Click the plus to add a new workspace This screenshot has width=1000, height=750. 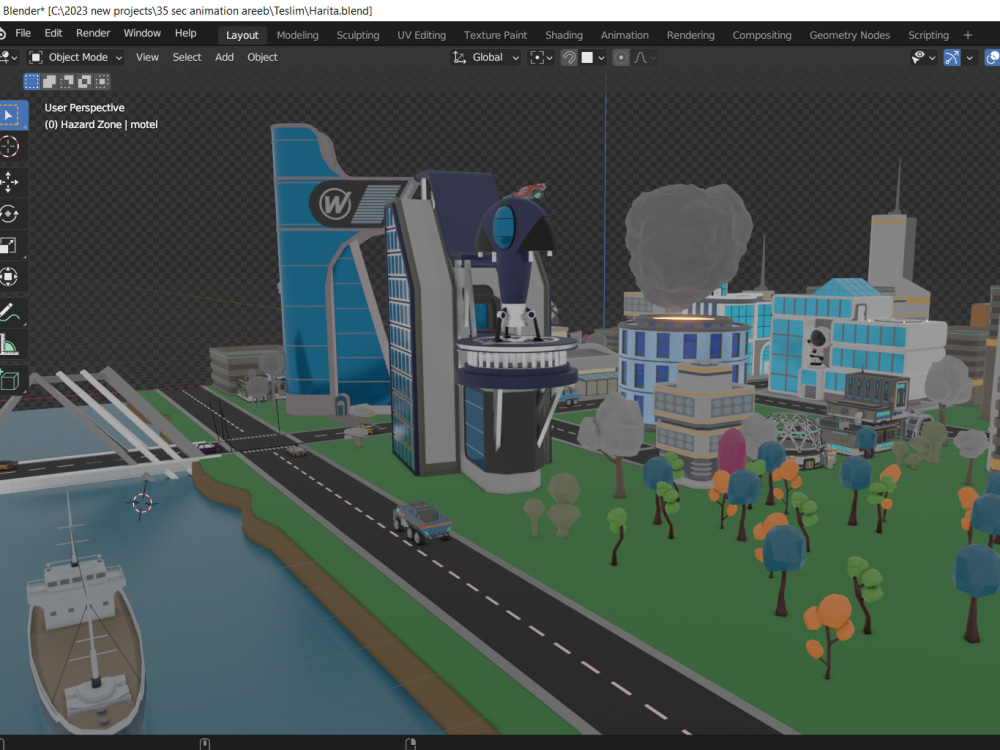coord(967,34)
